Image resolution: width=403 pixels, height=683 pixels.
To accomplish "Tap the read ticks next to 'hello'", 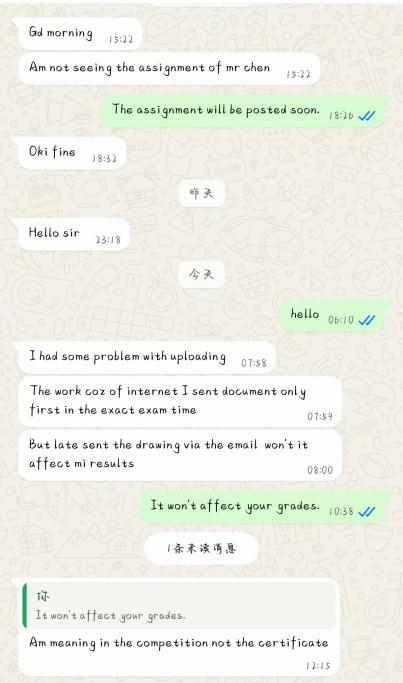I will click(x=366, y=320).
